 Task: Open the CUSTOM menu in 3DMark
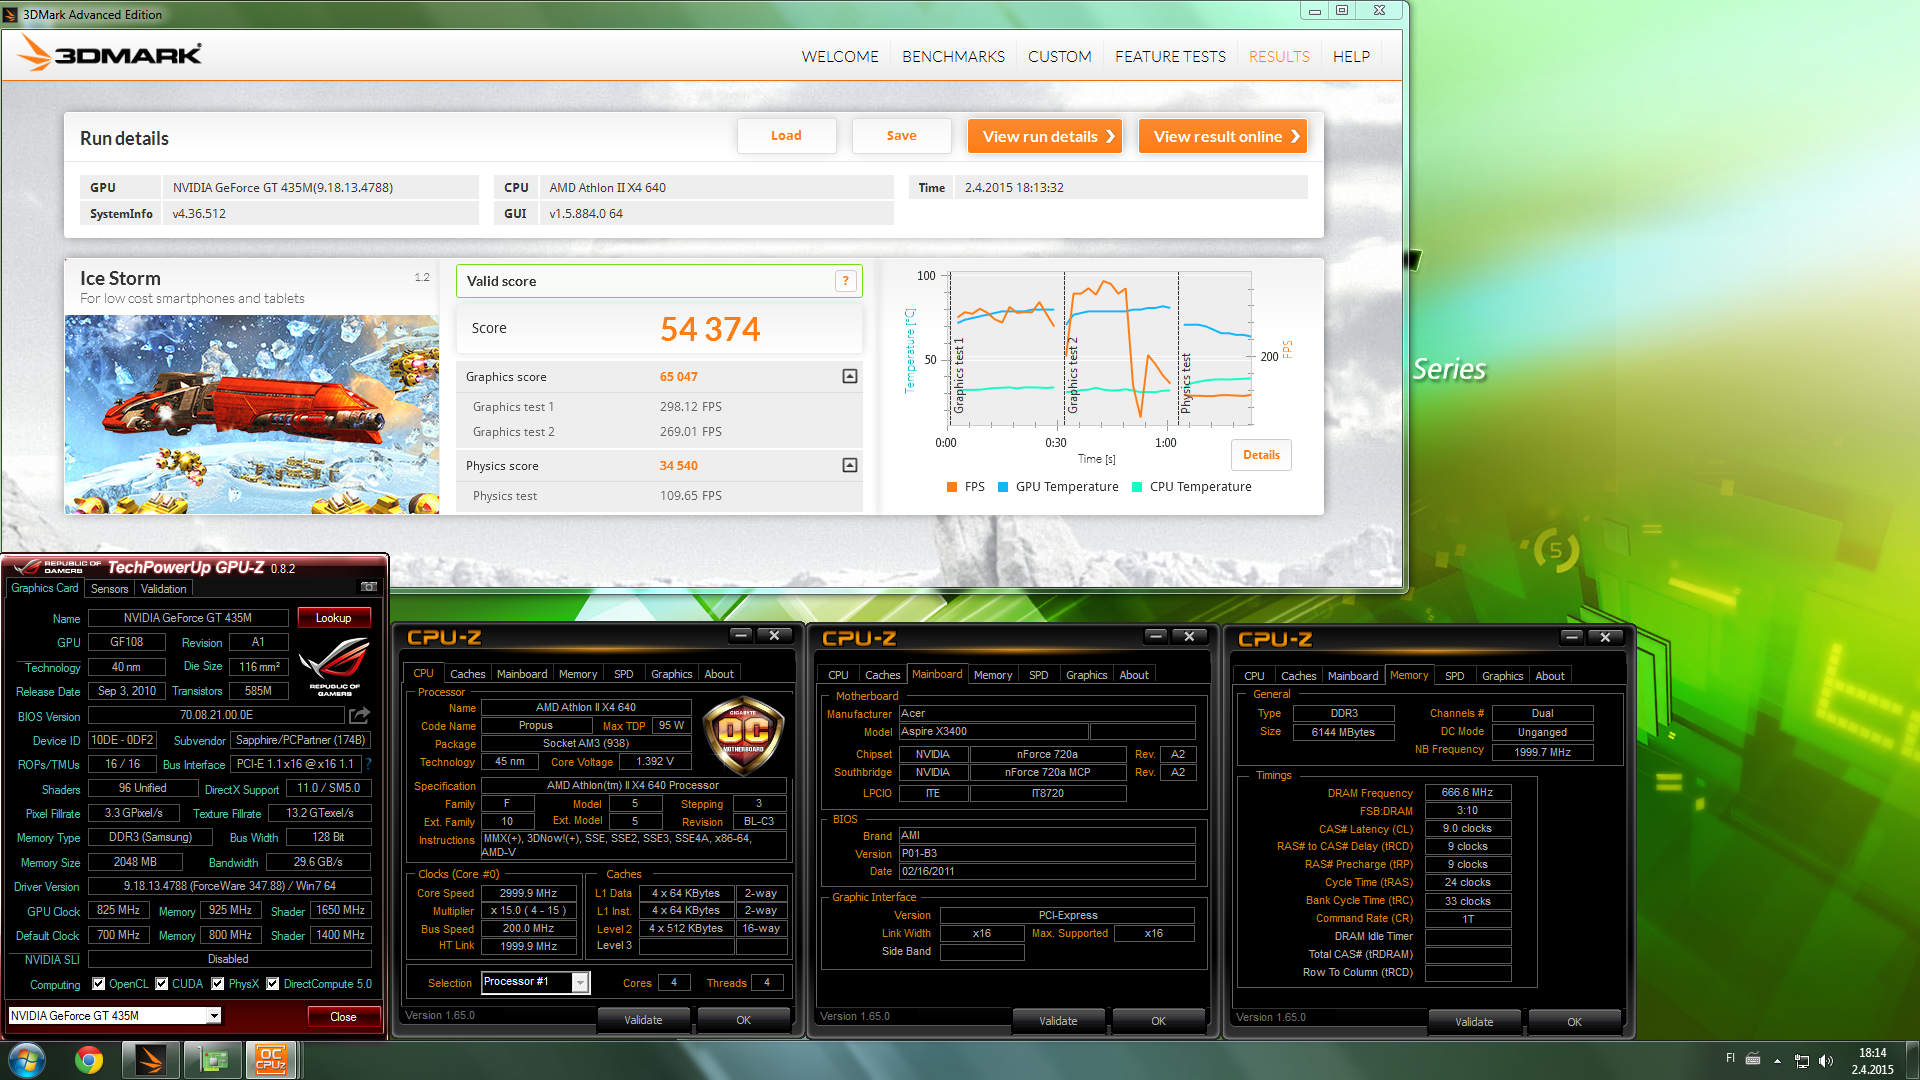tap(1059, 57)
